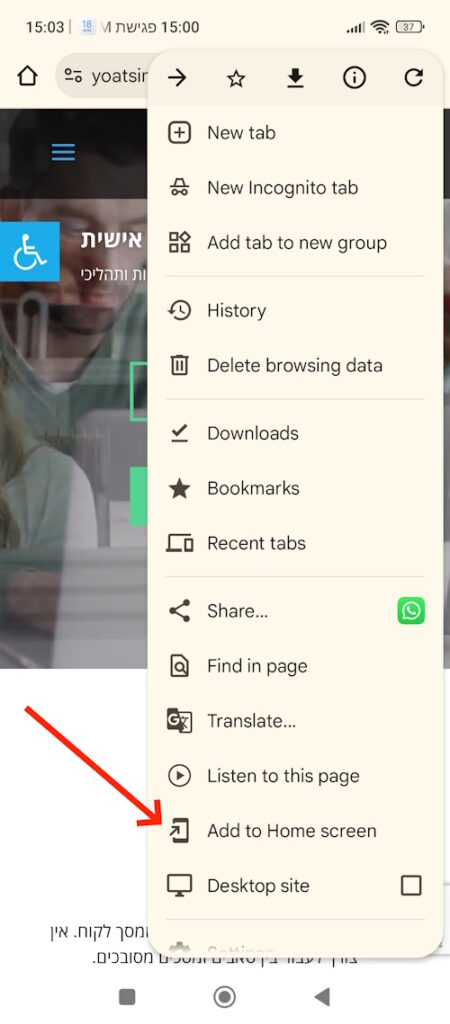Choose Delete browsing data
The image size is (450, 1024).
click(295, 366)
